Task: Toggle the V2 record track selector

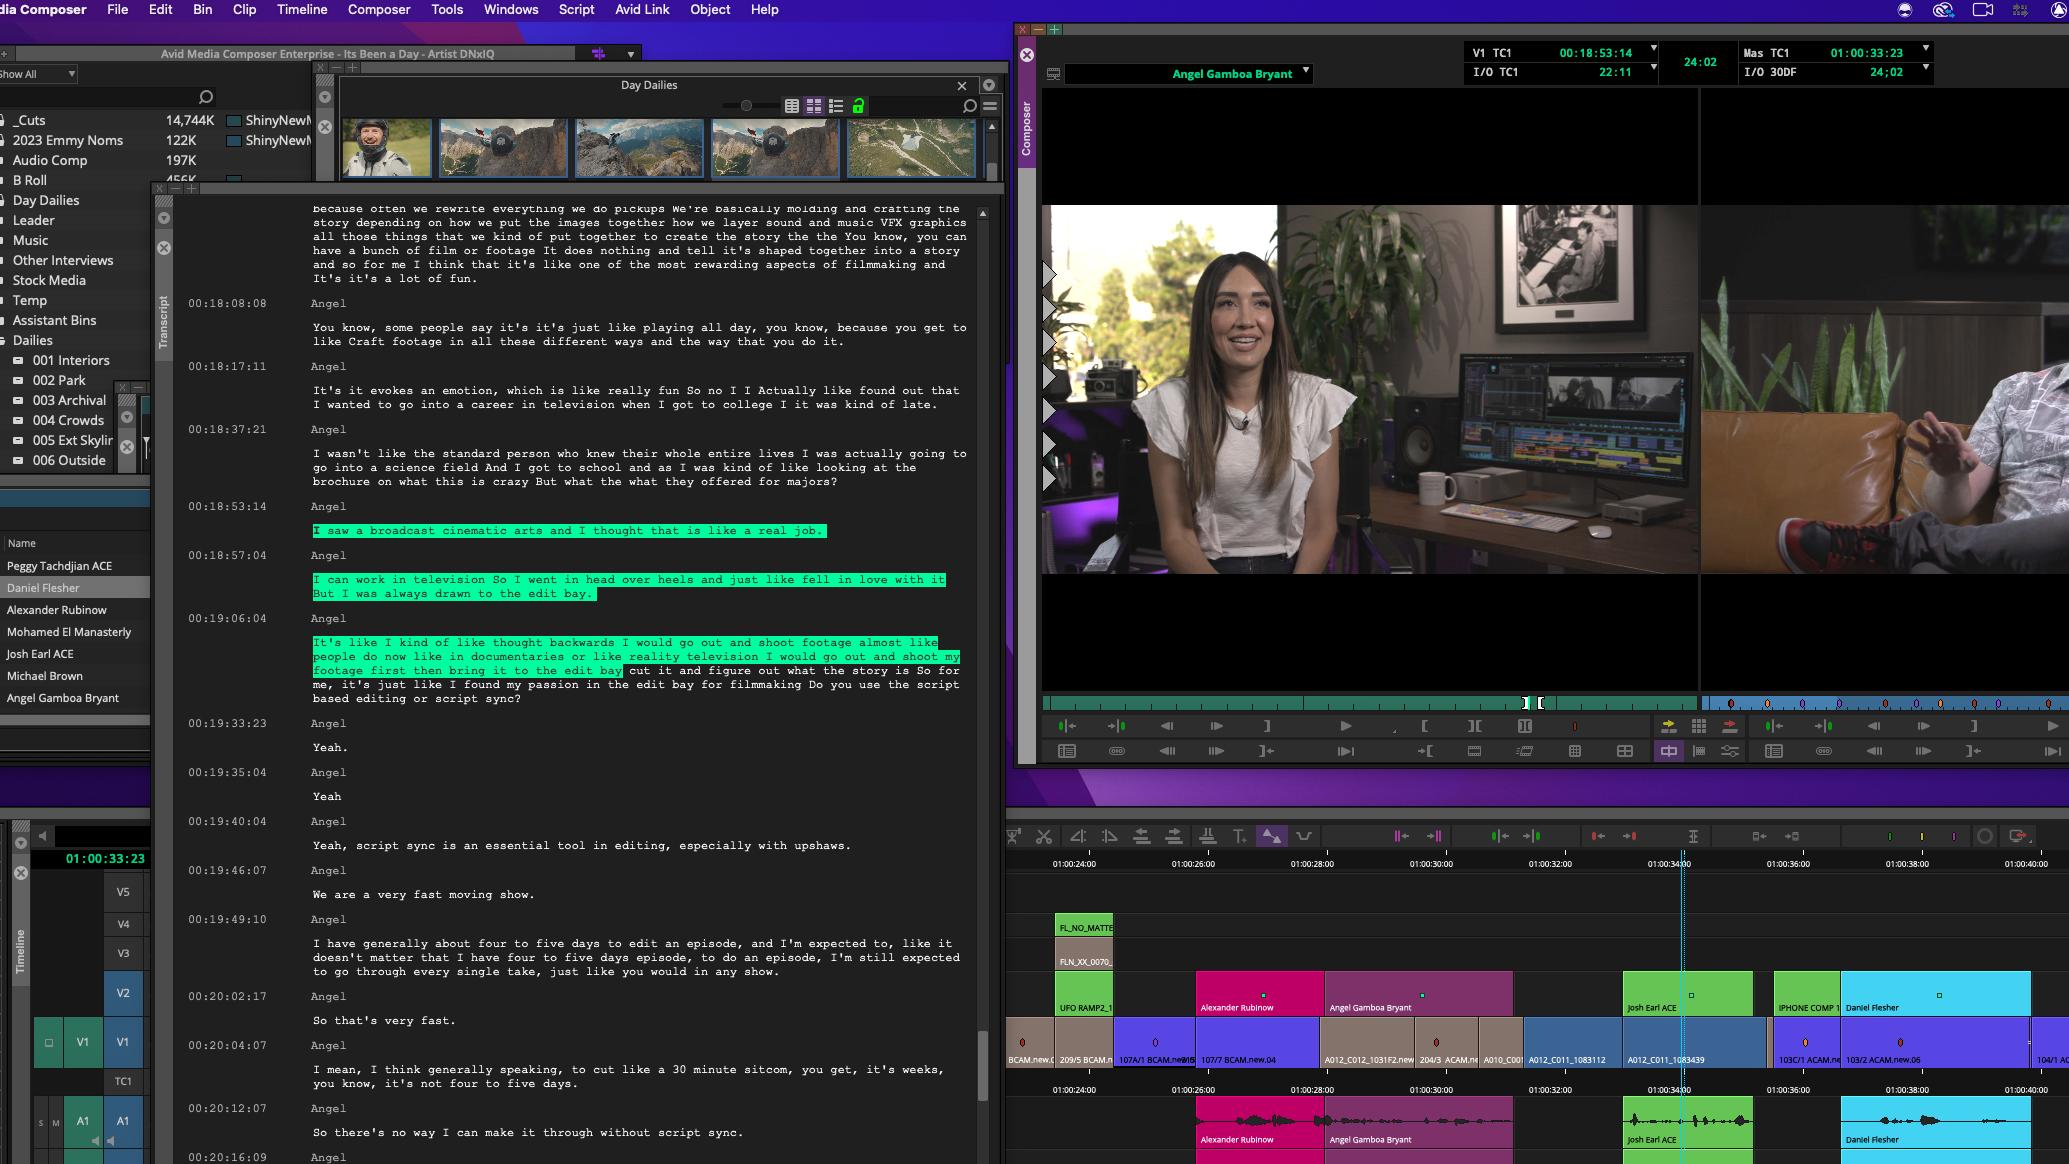Action: pos(123,993)
